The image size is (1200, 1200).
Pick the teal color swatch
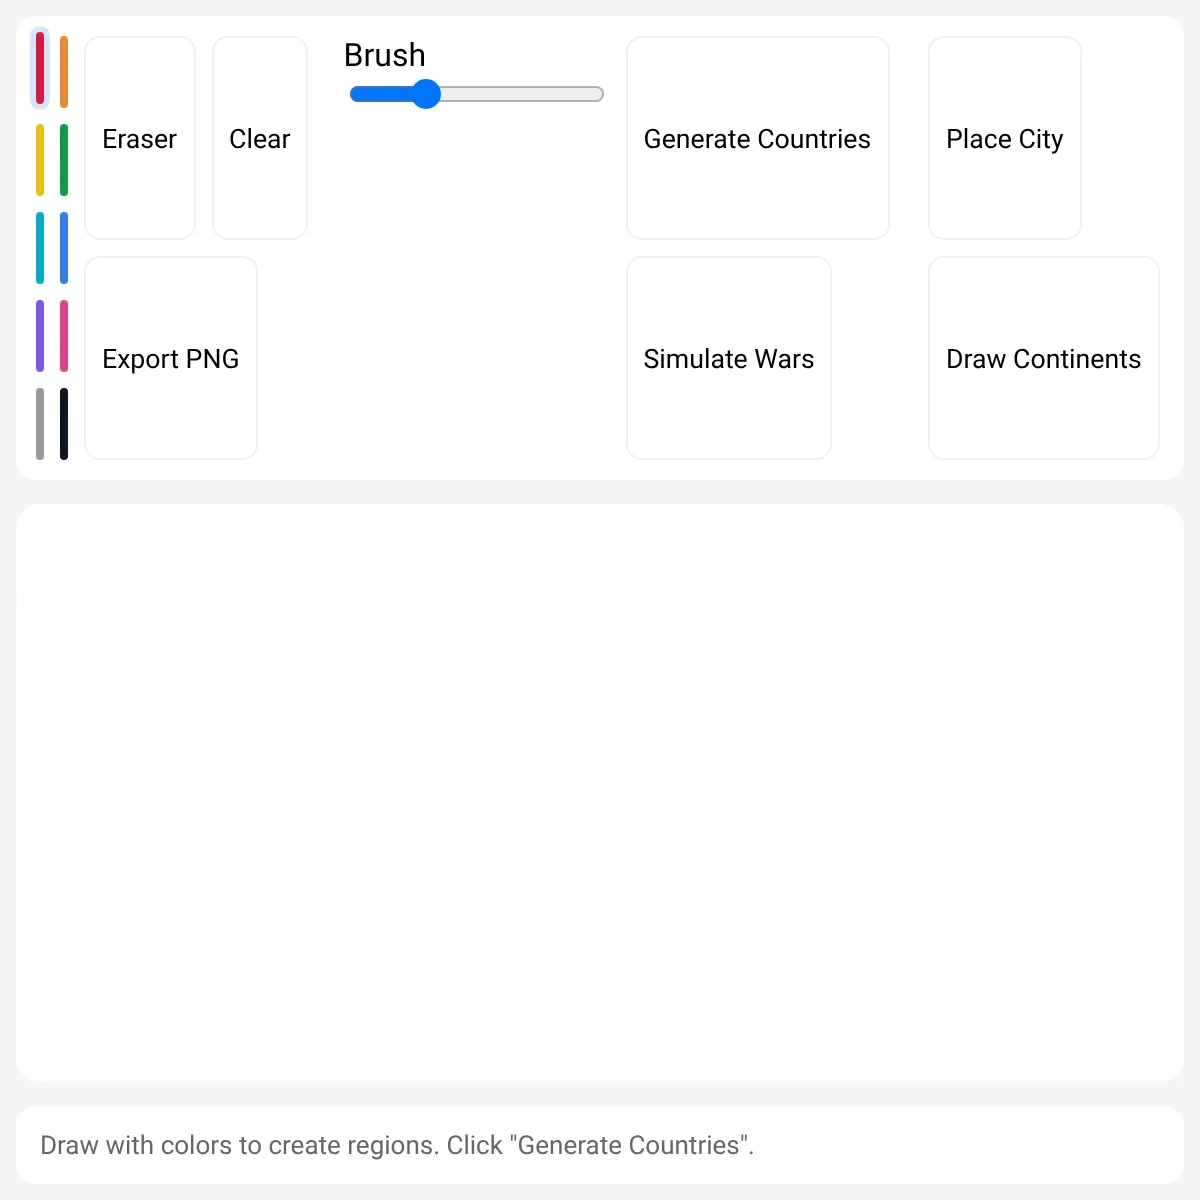coord(40,248)
